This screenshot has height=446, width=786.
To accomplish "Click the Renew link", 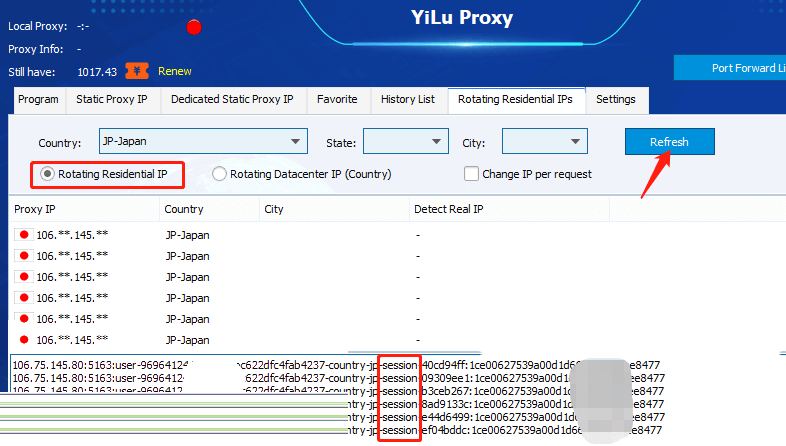I will pyautogui.click(x=174, y=71).
